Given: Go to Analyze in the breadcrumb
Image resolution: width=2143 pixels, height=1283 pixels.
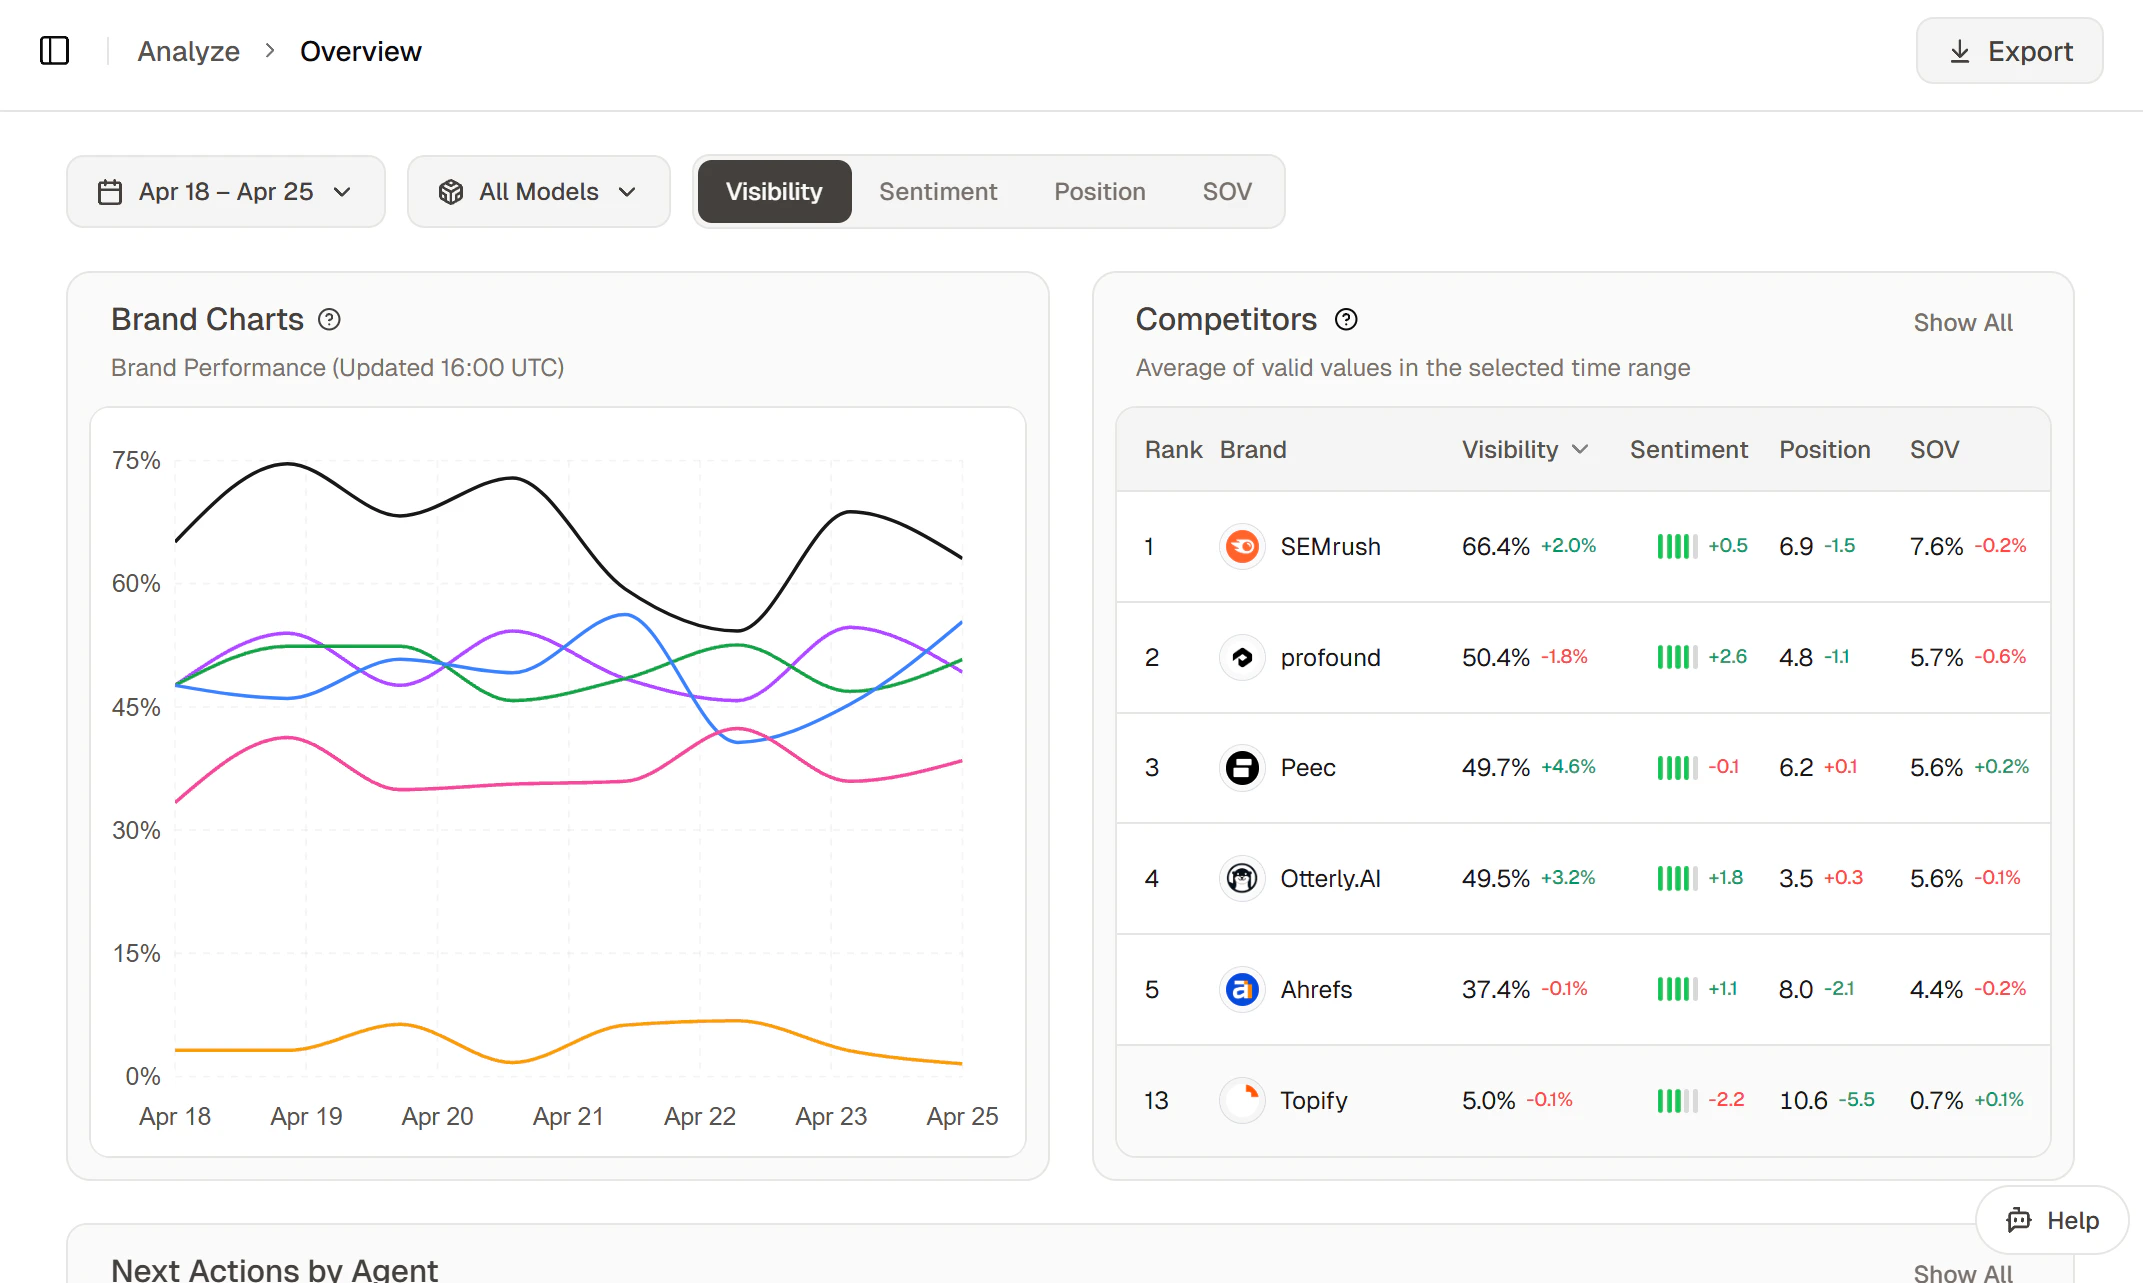Looking at the screenshot, I should (188, 51).
